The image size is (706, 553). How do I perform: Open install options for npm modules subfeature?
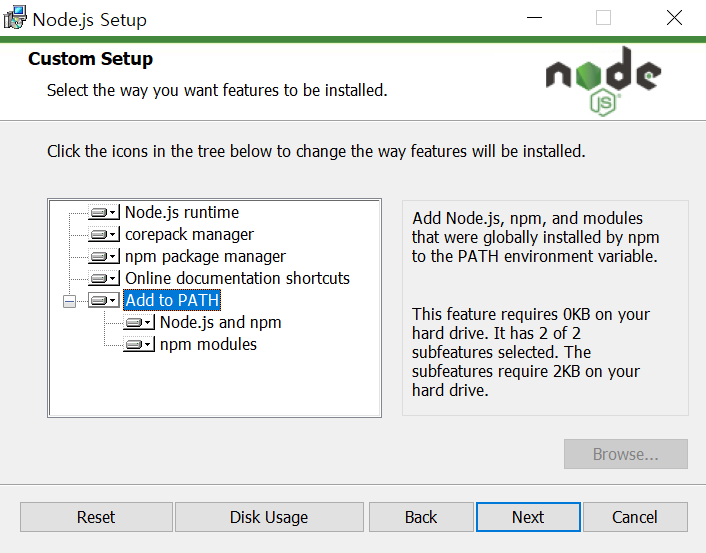[139, 344]
